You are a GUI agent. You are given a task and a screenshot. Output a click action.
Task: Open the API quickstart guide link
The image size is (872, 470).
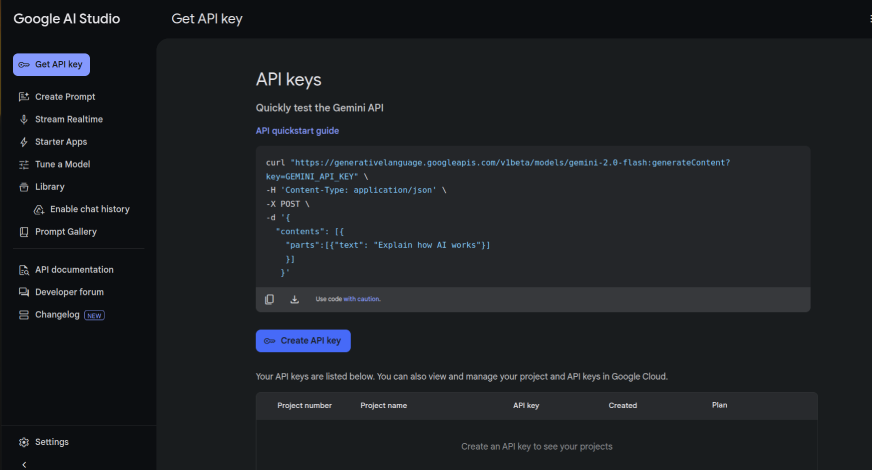pos(297,131)
